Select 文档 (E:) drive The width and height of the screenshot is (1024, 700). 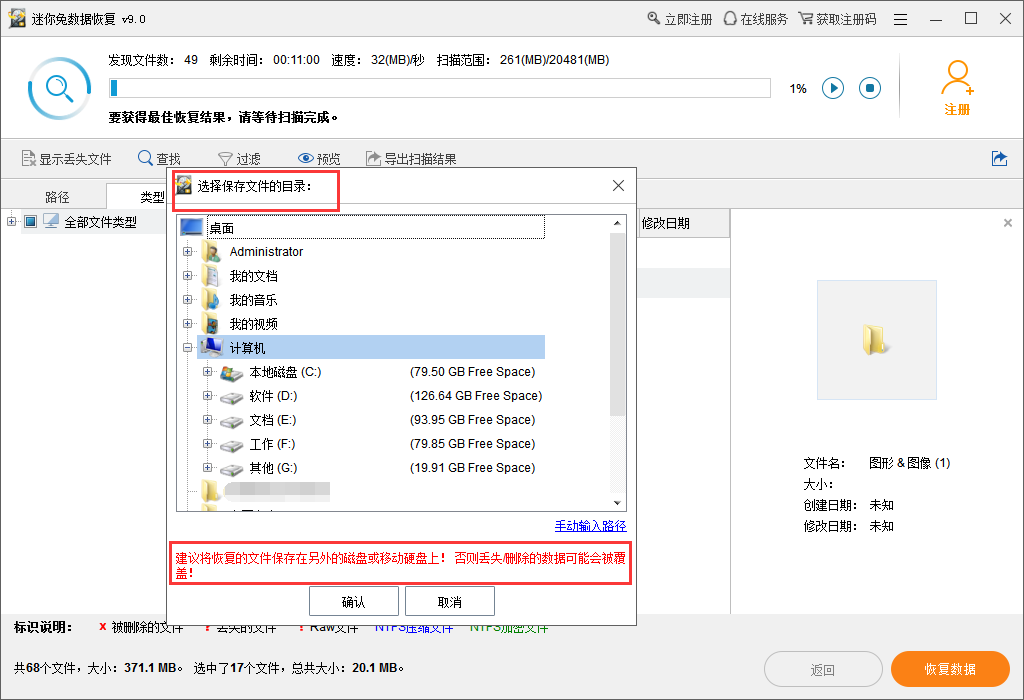(272, 420)
